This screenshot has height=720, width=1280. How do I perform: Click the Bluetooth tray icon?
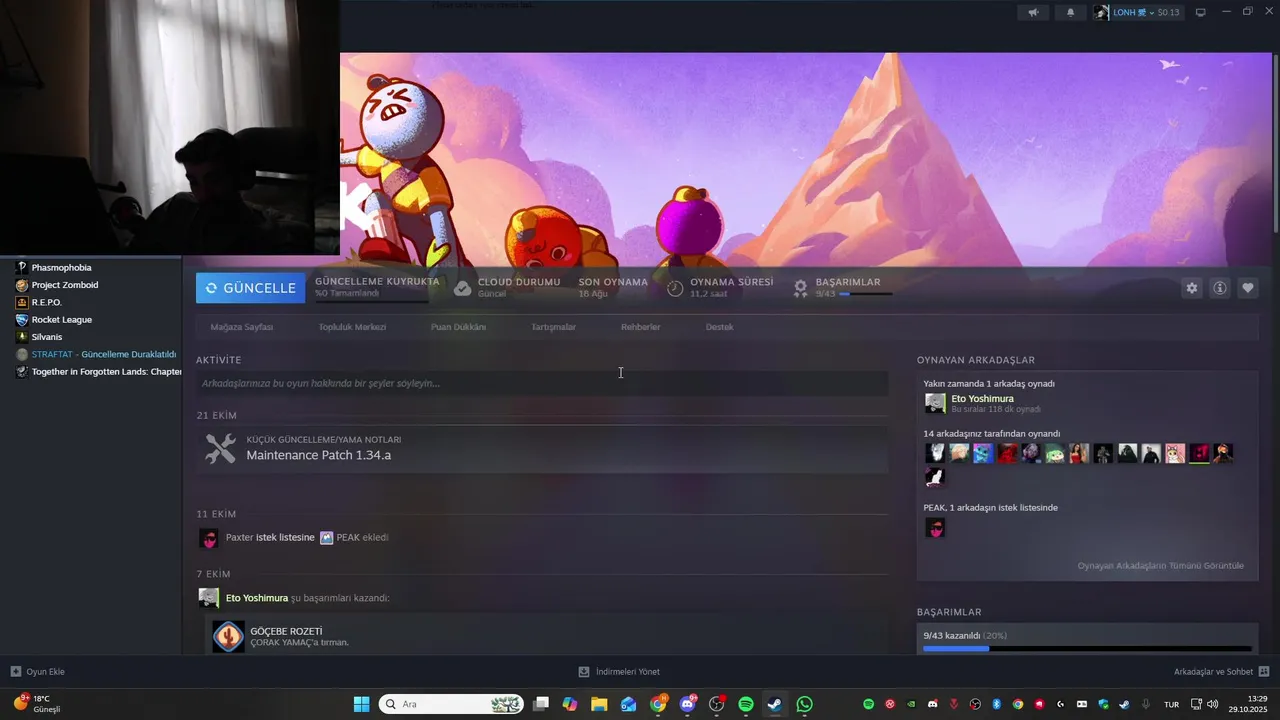point(997,704)
